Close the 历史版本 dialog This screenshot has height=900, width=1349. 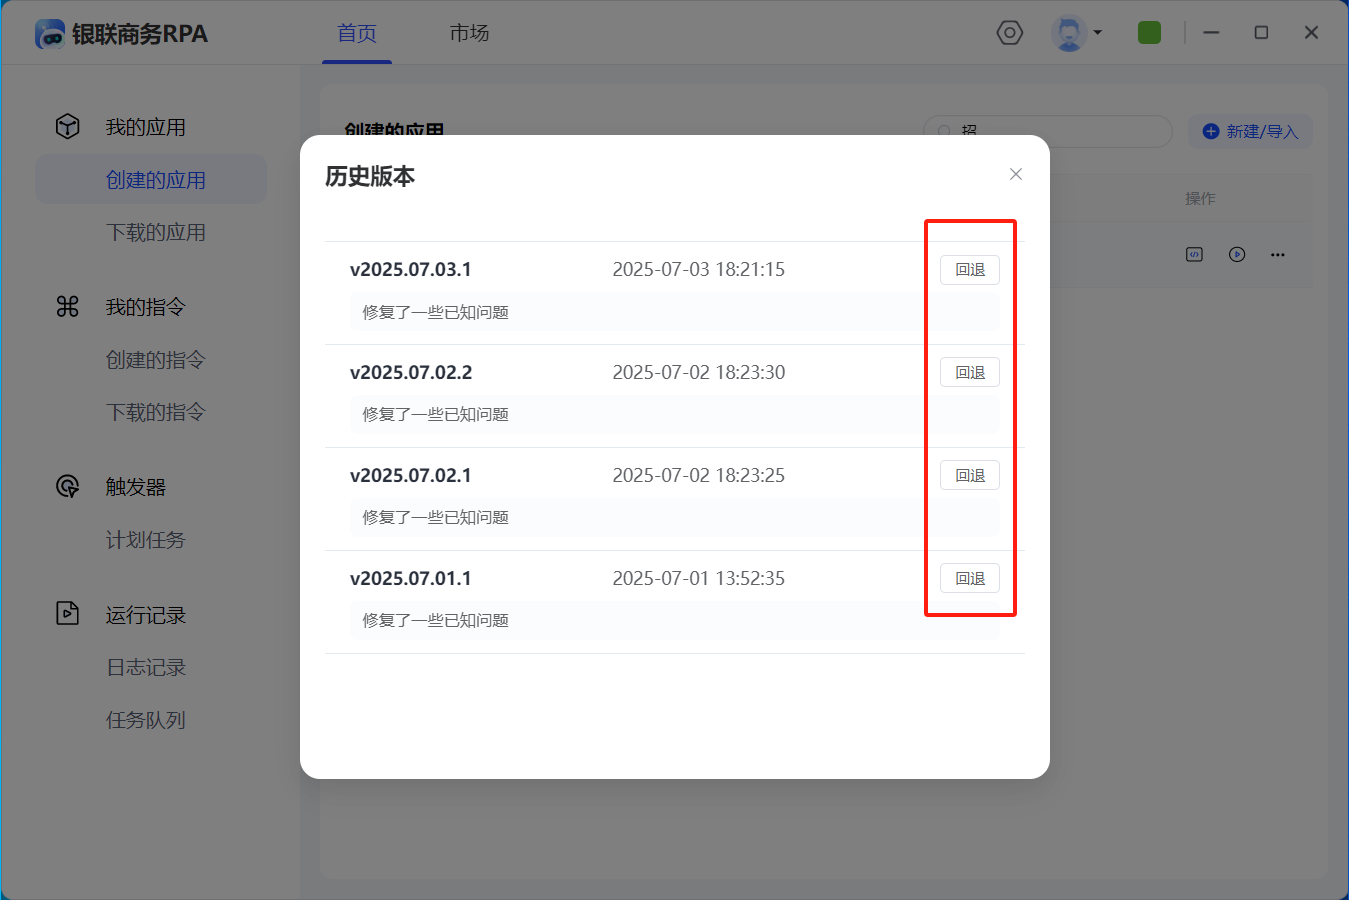pyautogui.click(x=1015, y=174)
